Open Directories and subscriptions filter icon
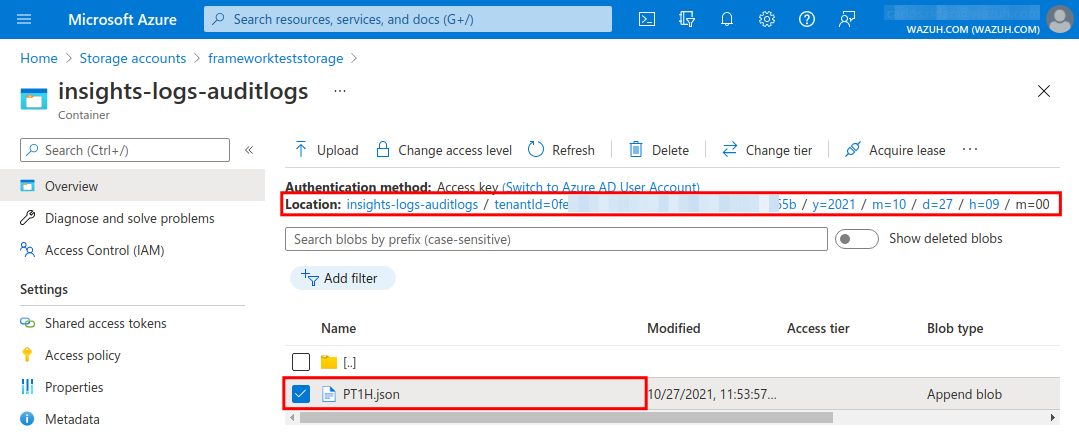Image resolution: width=1079 pixels, height=442 pixels. click(x=687, y=19)
